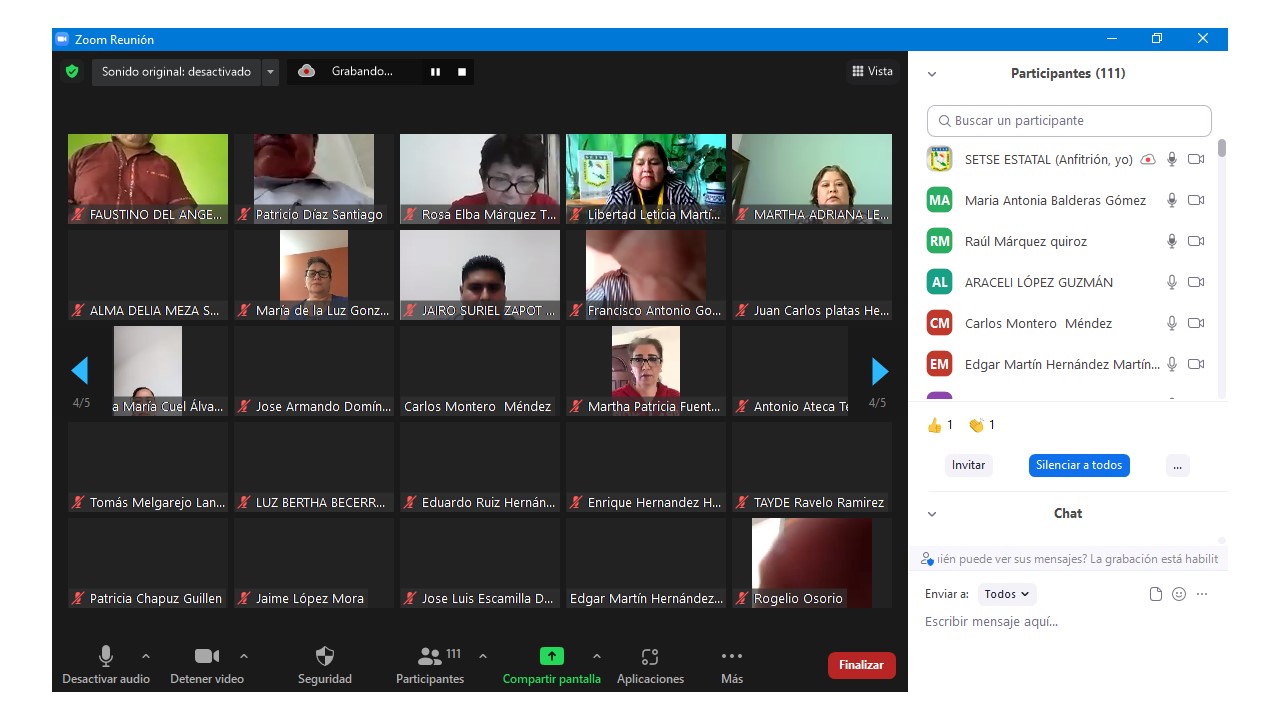The width and height of the screenshot is (1280, 720).
Task: Select Rogelio Osorio video tile
Action: click(812, 563)
